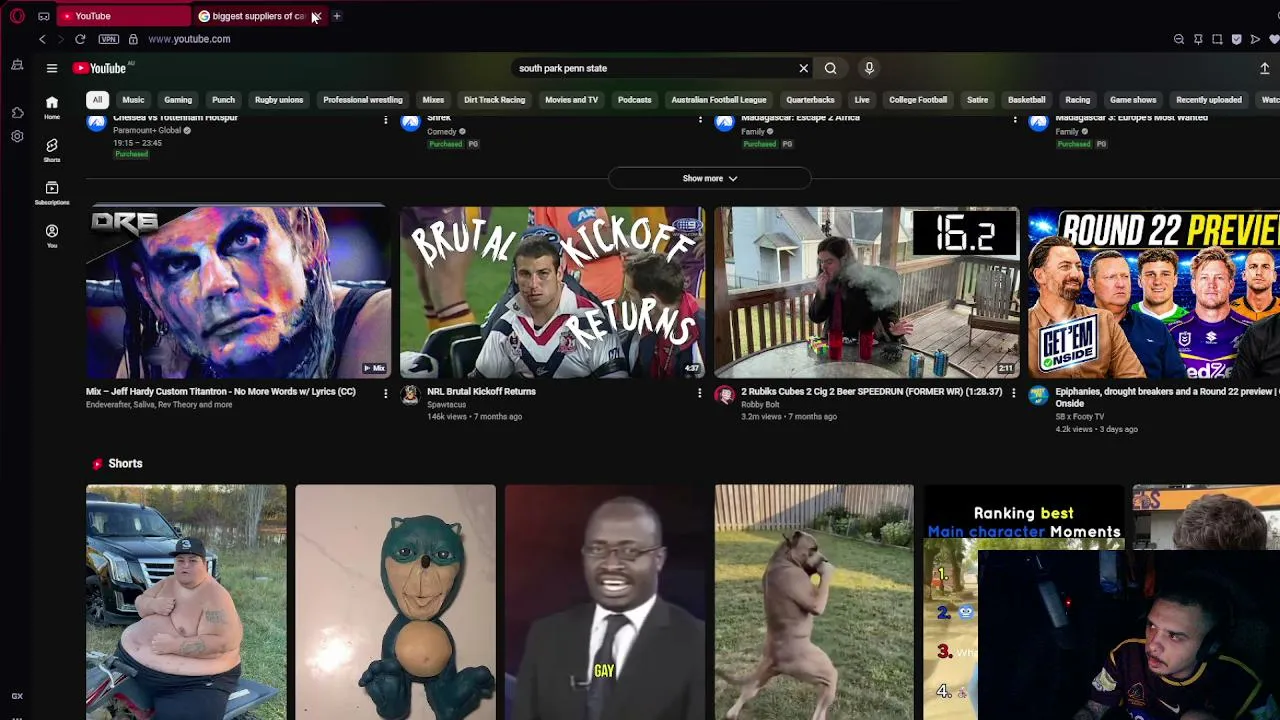This screenshot has width=1280, height=720.
Task: Open Shorts from the sidebar
Action: [52, 150]
